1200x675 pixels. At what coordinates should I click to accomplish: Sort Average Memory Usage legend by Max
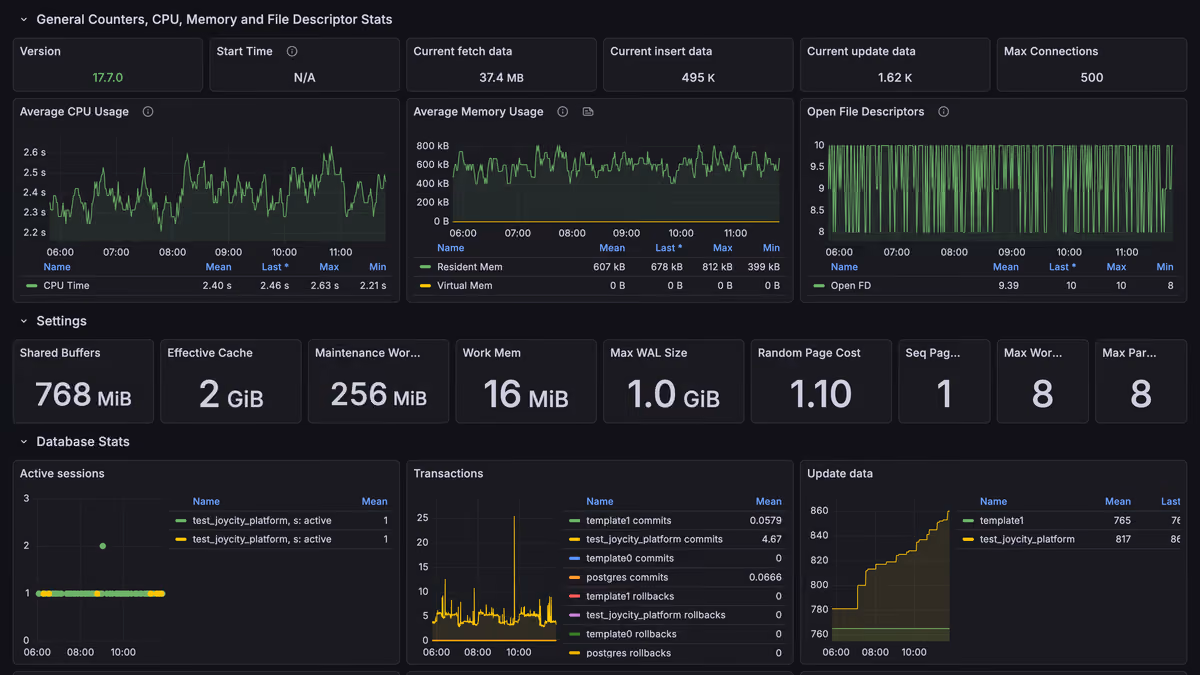coord(722,248)
